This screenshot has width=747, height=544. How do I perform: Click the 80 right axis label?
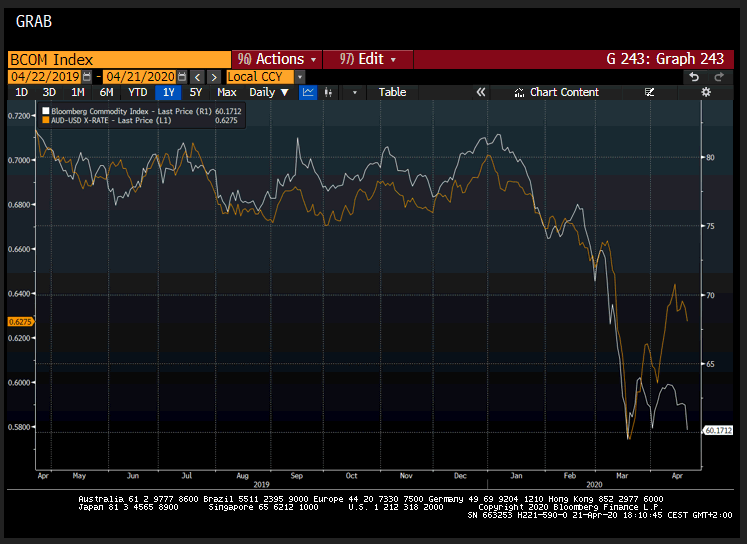(x=710, y=158)
